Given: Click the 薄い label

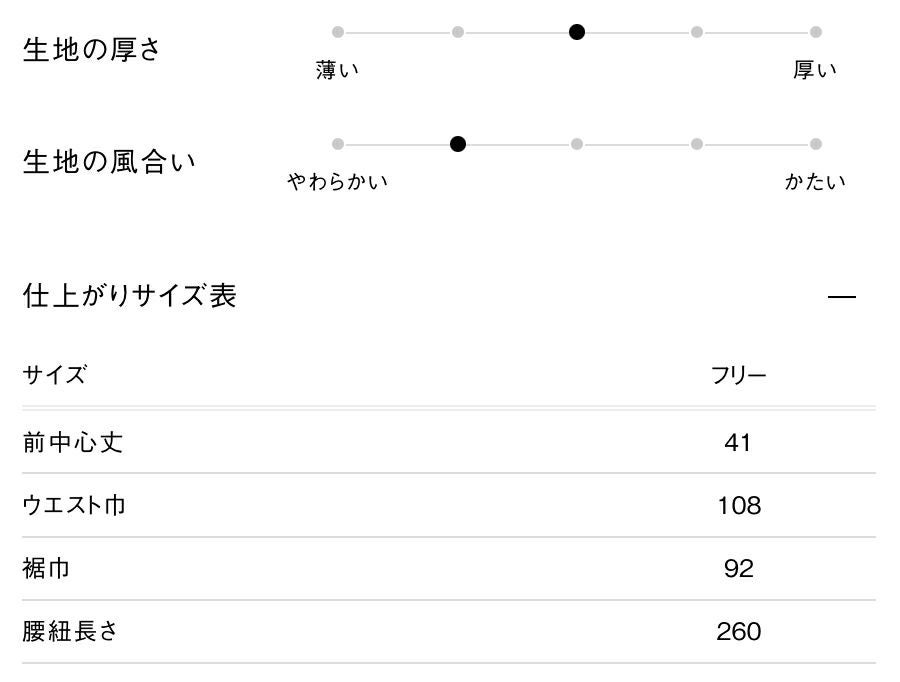Looking at the screenshot, I should point(337,70).
